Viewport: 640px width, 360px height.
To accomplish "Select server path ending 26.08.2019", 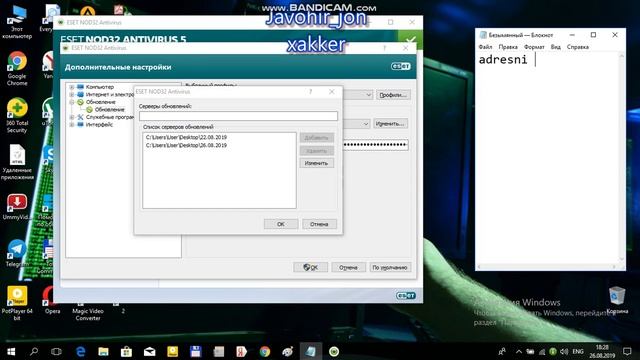I will point(187,145).
